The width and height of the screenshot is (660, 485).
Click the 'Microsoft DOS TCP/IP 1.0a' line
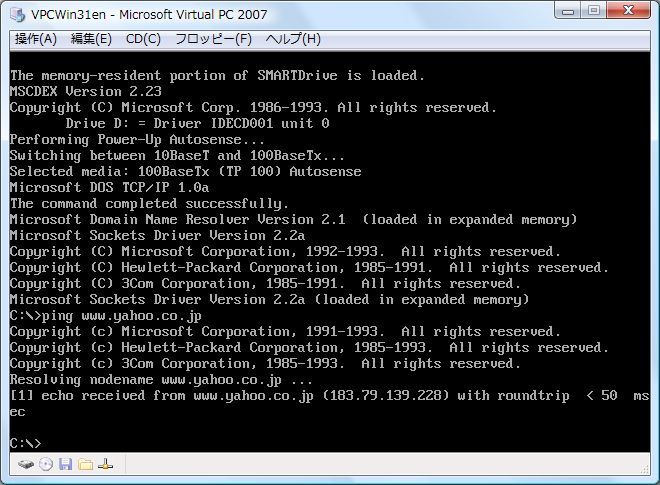point(109,187)
